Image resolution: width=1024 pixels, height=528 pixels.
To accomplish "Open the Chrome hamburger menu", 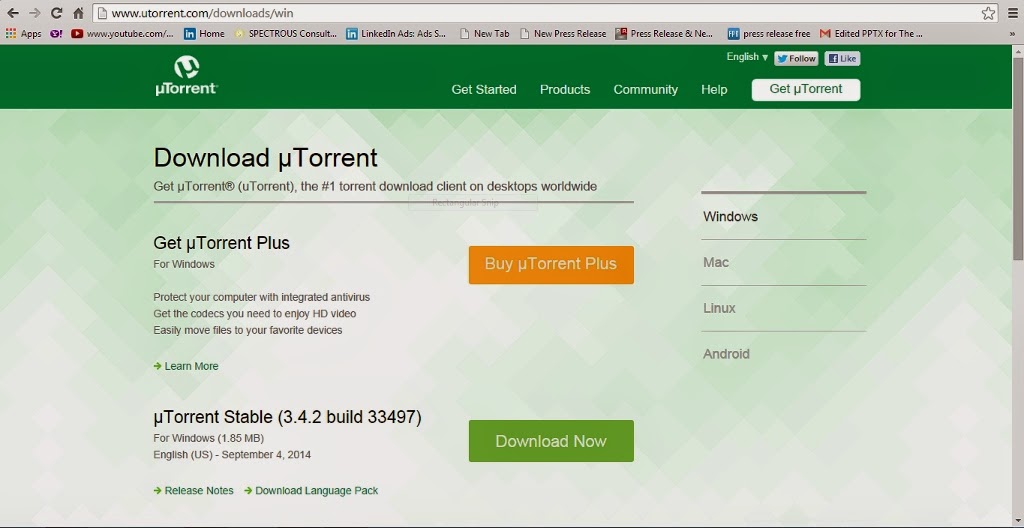I will pyautogui.click(x=1012, y=13).
